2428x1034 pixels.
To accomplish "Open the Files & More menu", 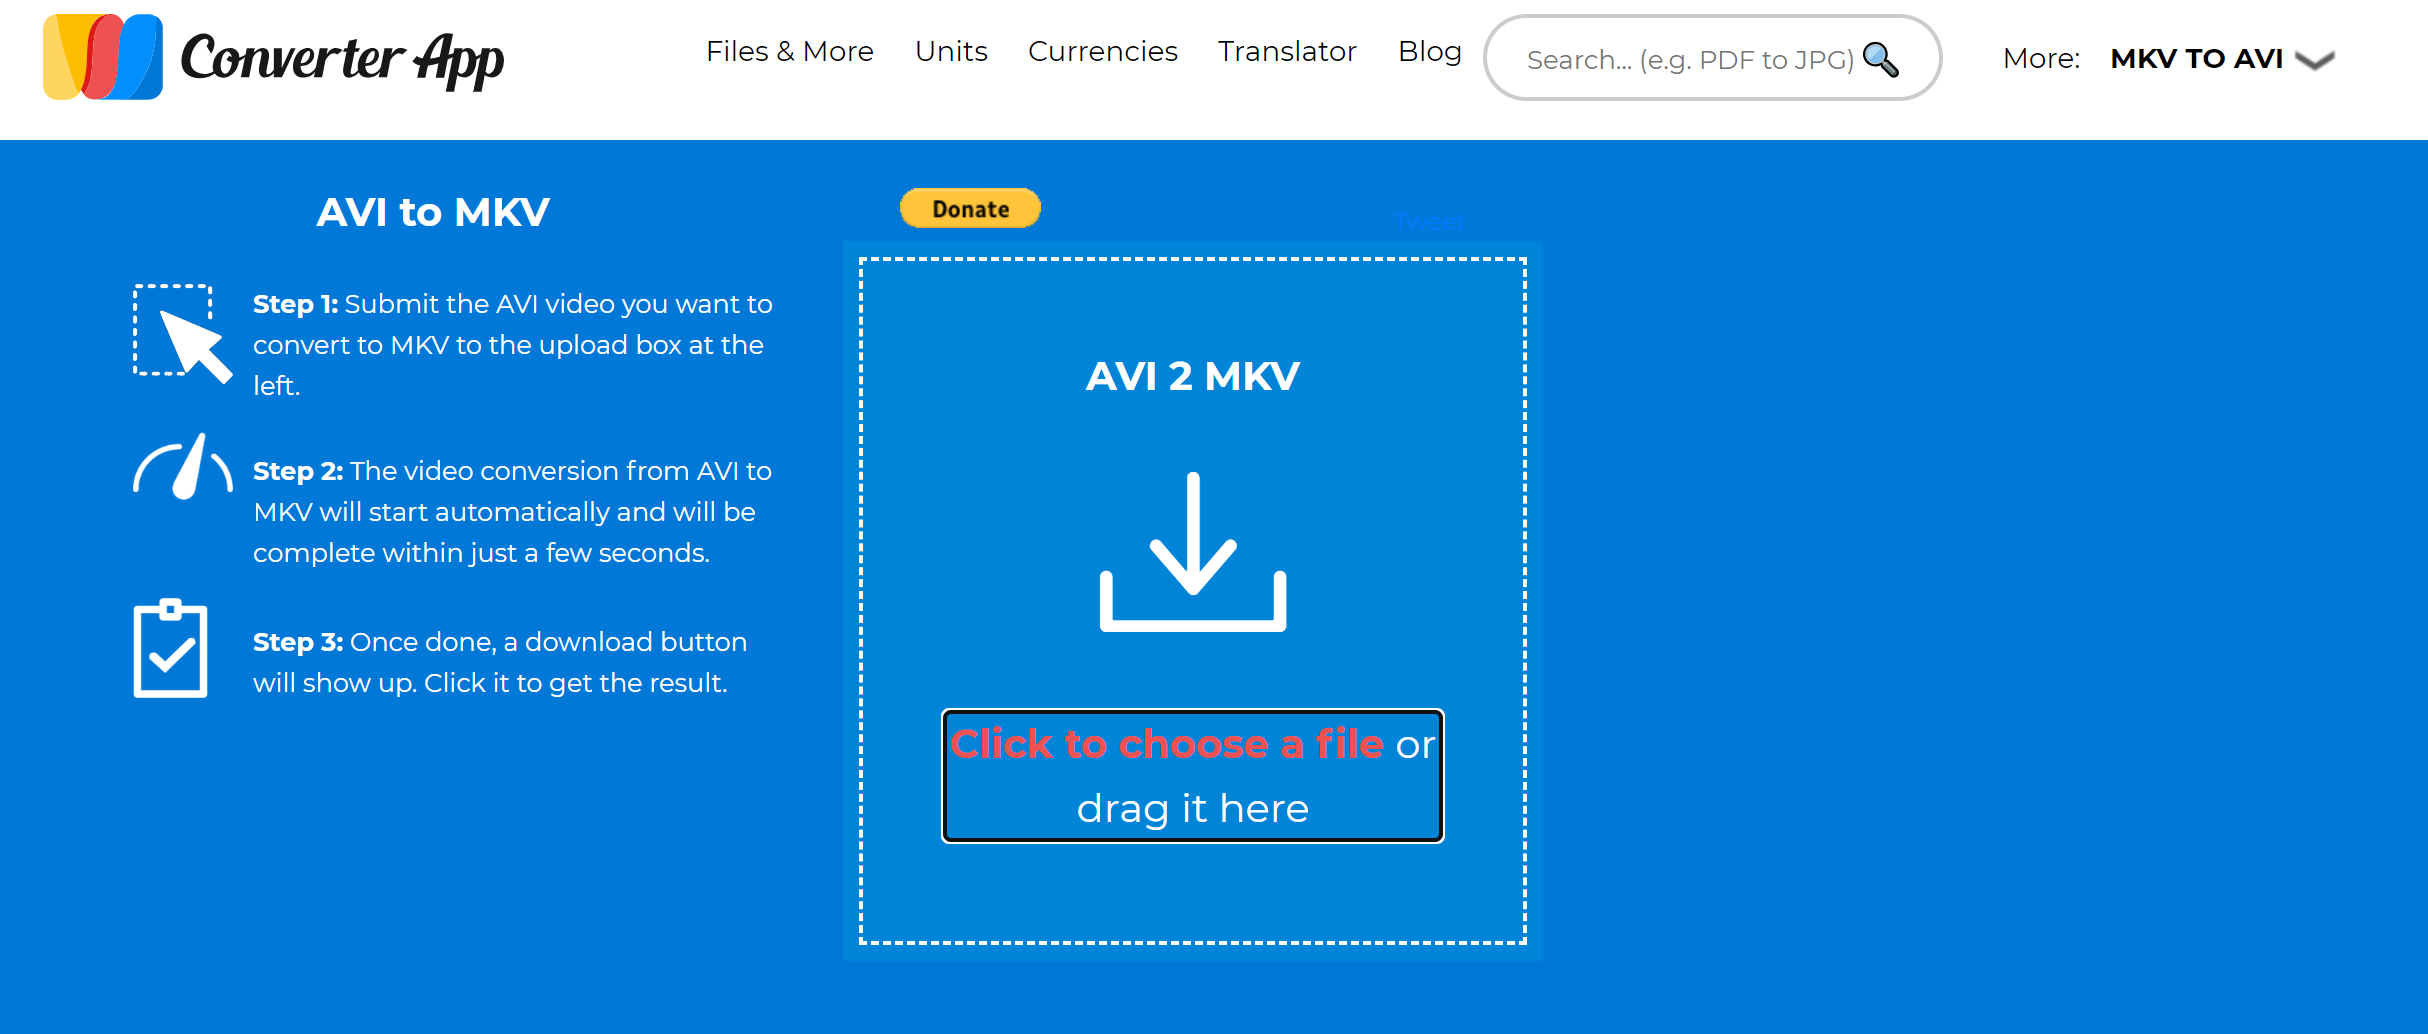I will [789, 51].
